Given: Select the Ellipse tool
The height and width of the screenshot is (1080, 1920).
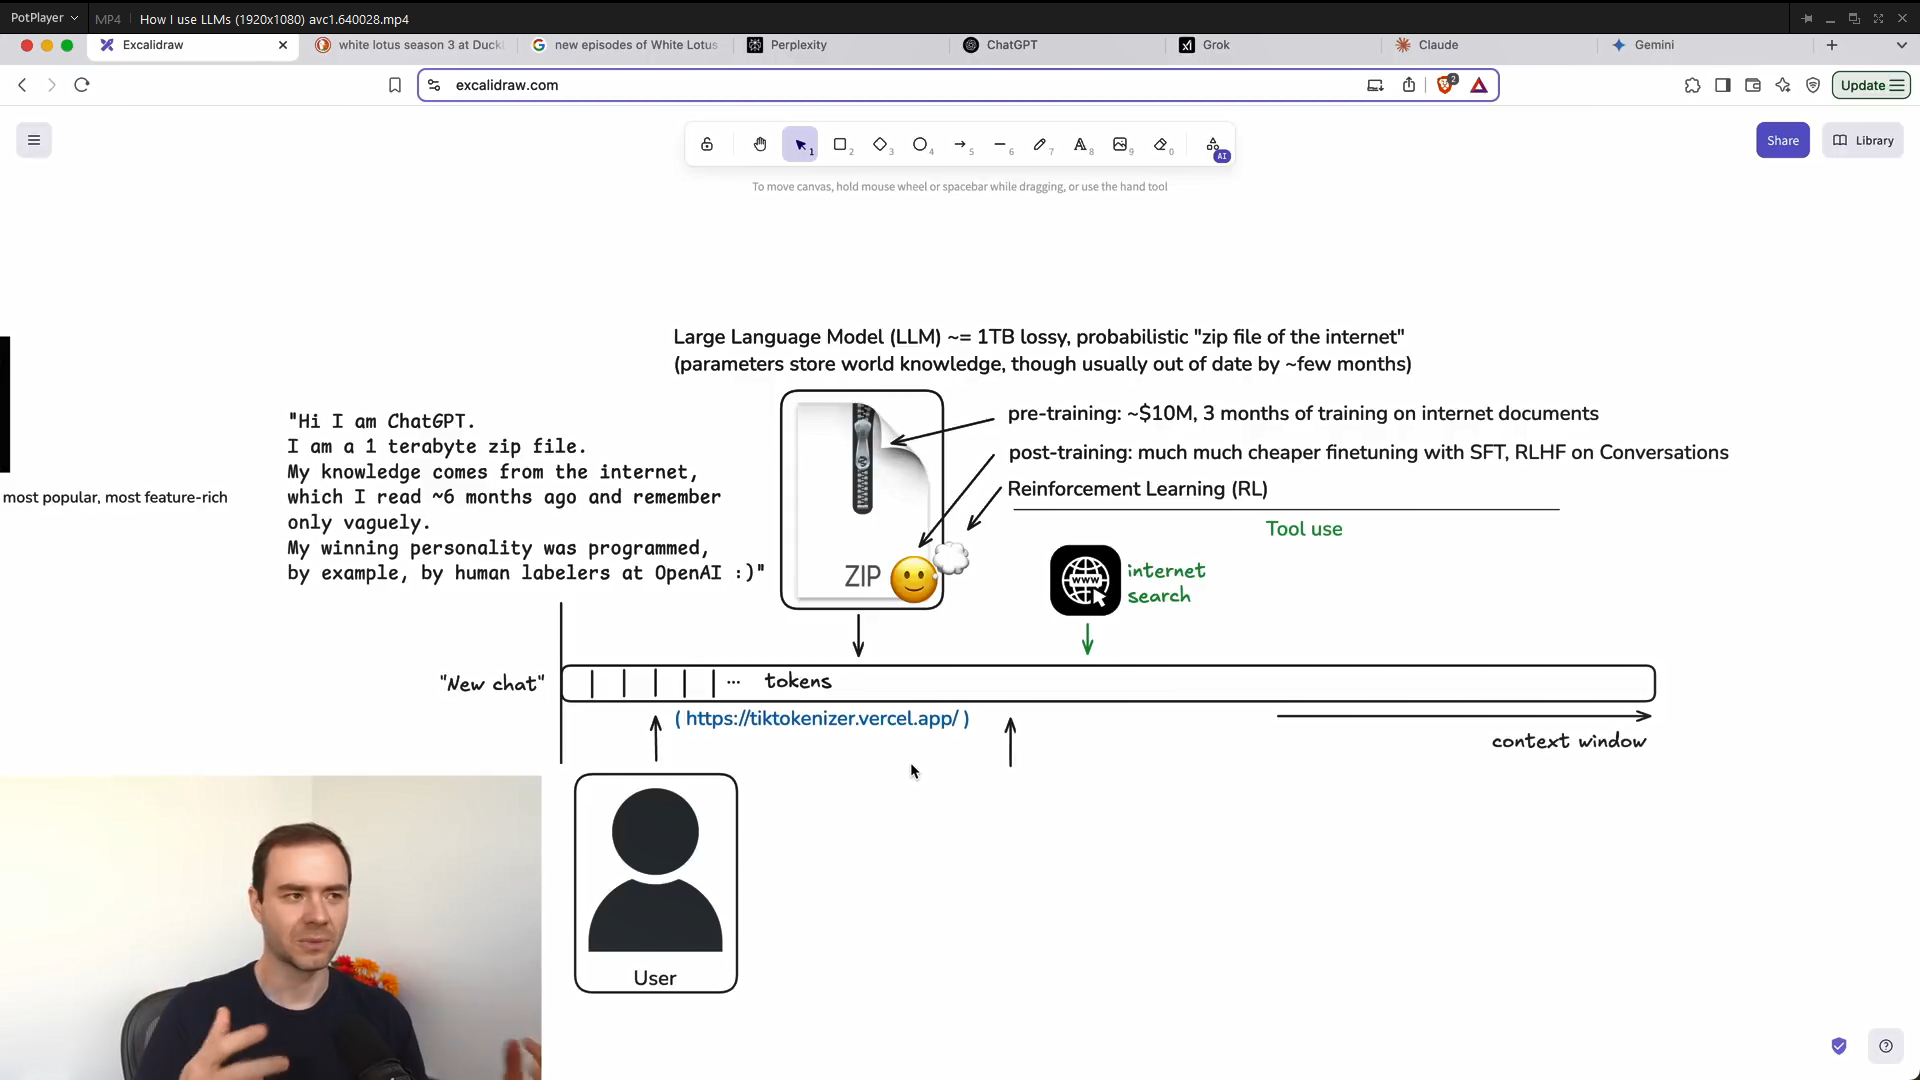Looking at the screenshot, I should tap(921, 144).
